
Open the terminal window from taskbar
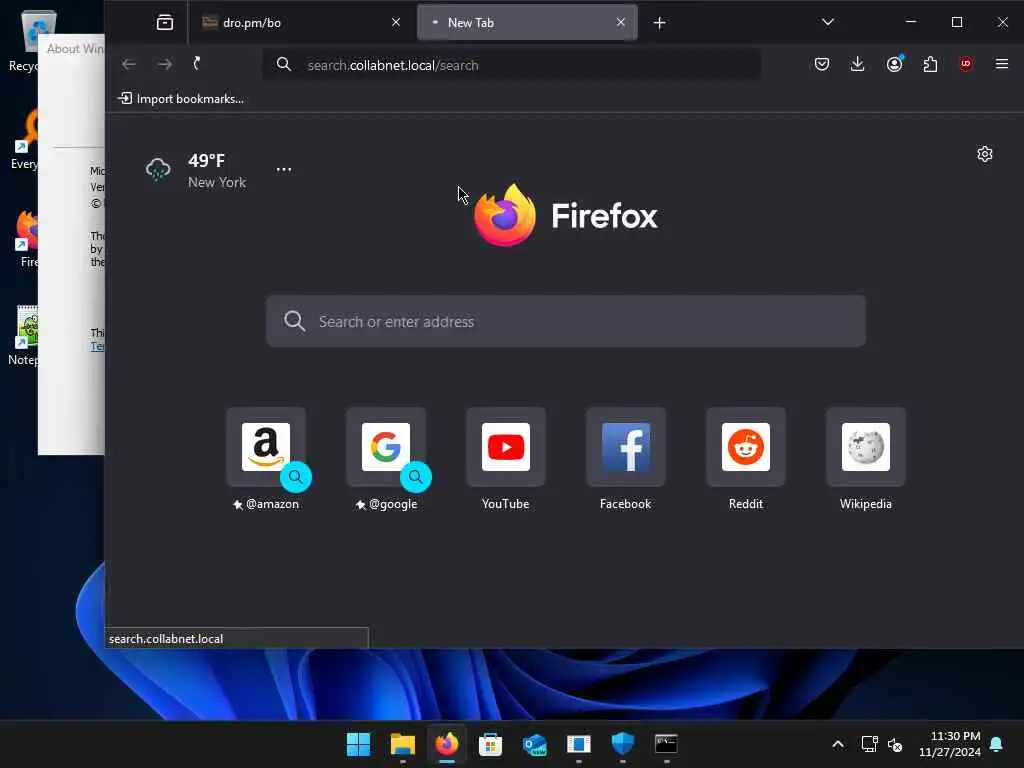[666, 744]
